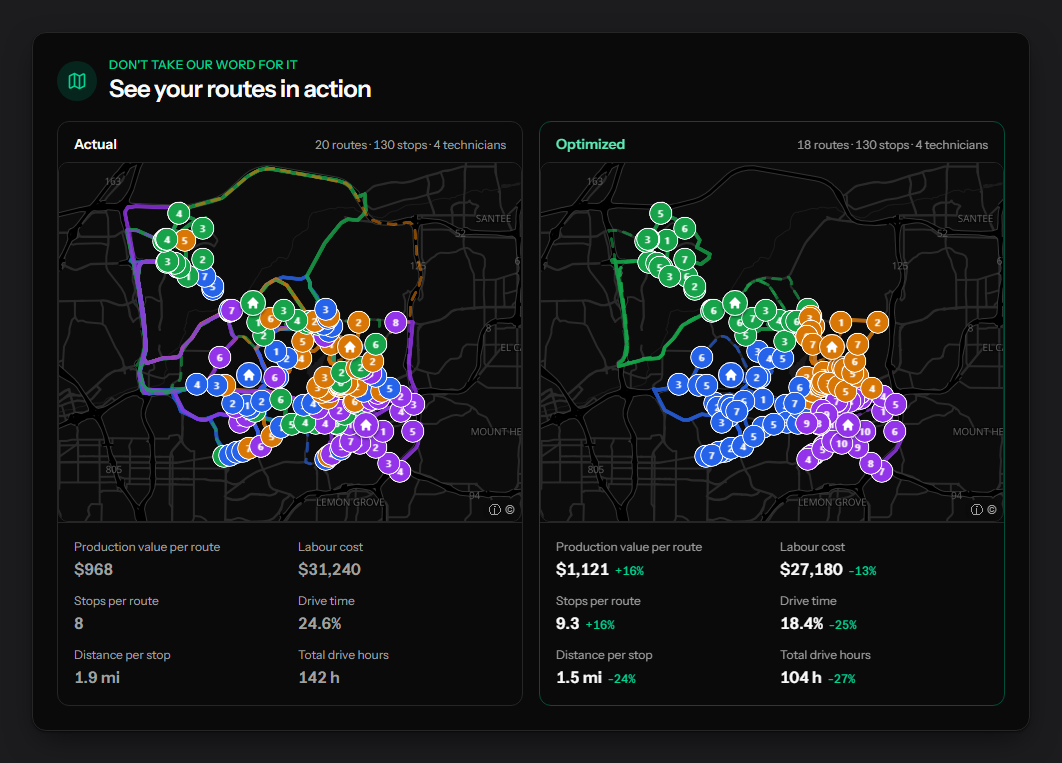This screenshot has width=1062, height=763.
Task: Click the $31,240 labour cost
Action: [329, 569]
